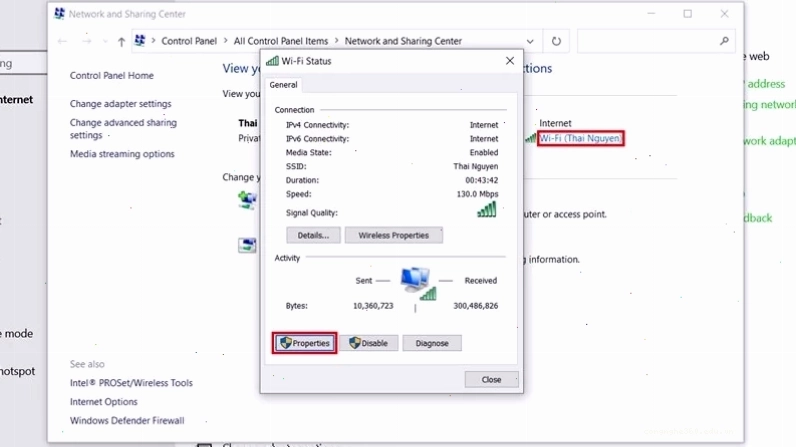The height and width of the screenshot is (448, 796).
Task: Open the recent locations dropdown arrow
Action: click(105, 41)
